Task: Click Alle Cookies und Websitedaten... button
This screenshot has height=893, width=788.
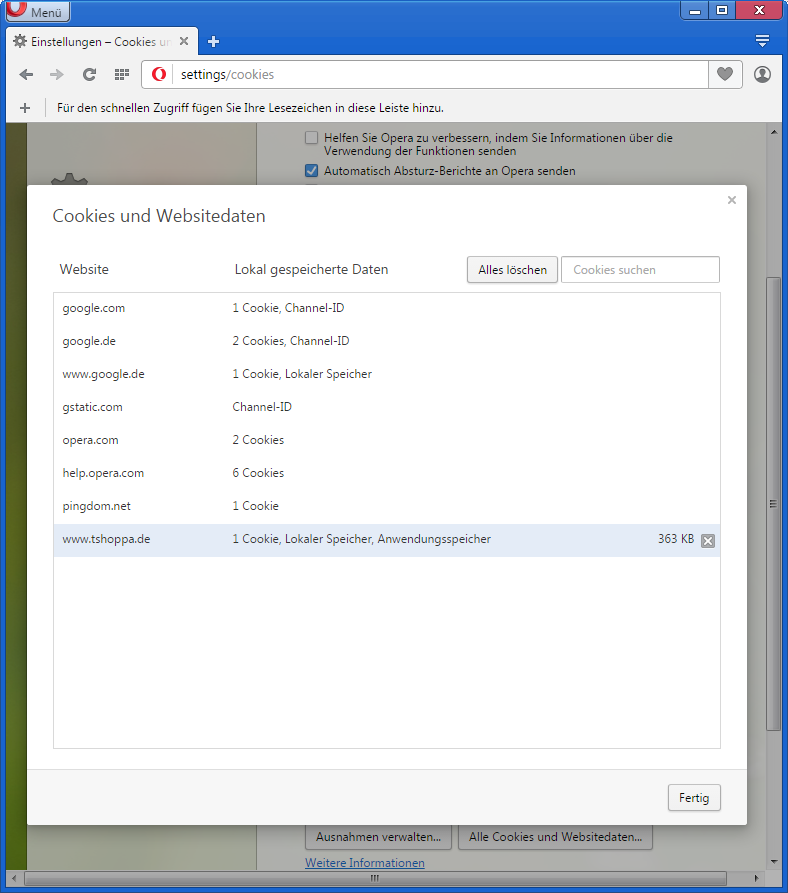Action: [x=555, y=837]
